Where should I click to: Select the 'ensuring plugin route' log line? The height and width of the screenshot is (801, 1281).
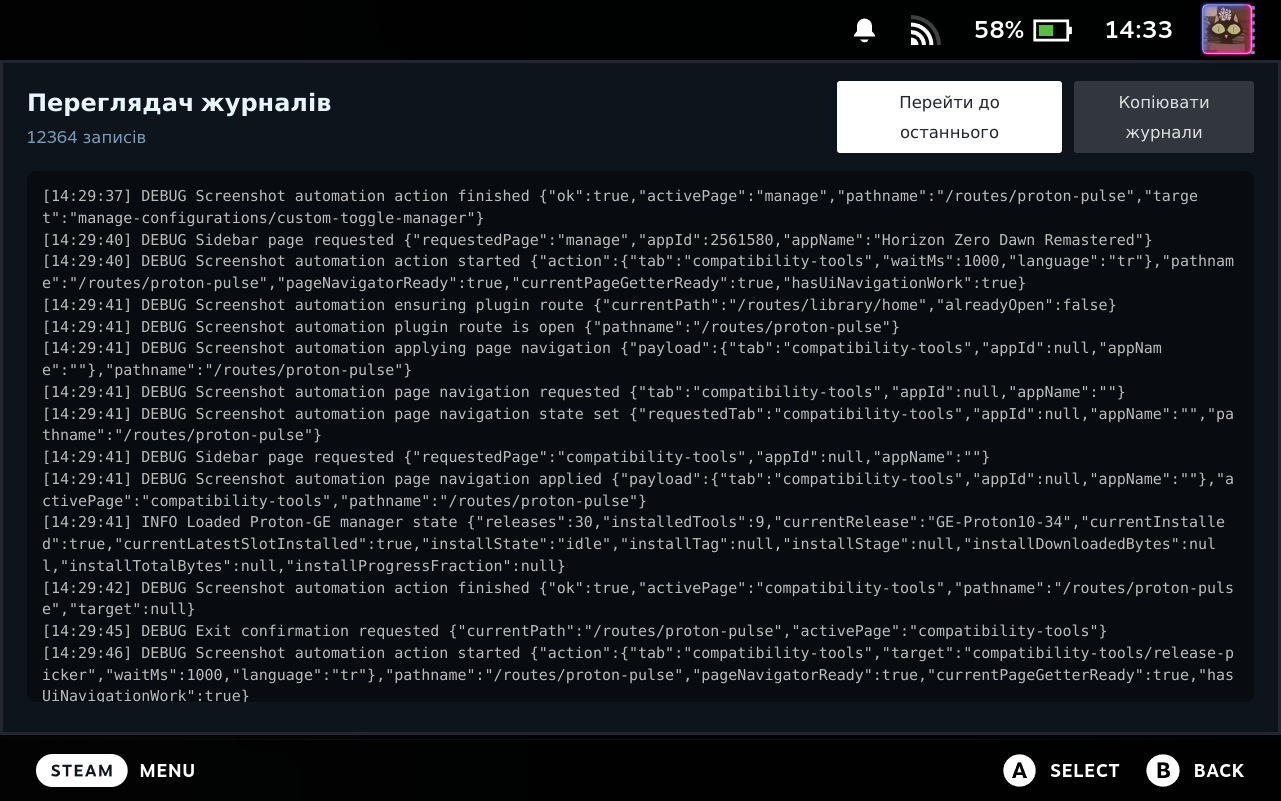(x=579, y=305)
